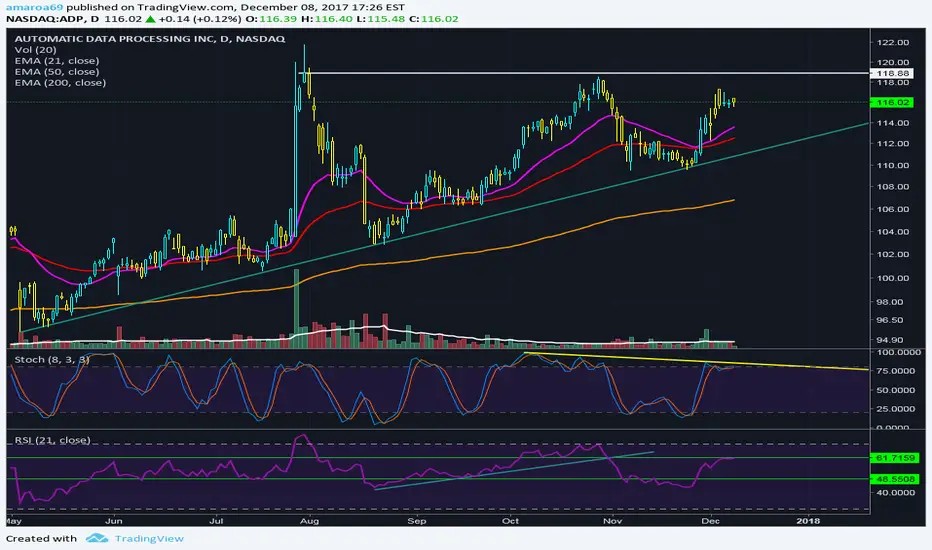The image size is (932, 550).
Task: Click the Oct label on time axis
Action: [x=511, y=521]
